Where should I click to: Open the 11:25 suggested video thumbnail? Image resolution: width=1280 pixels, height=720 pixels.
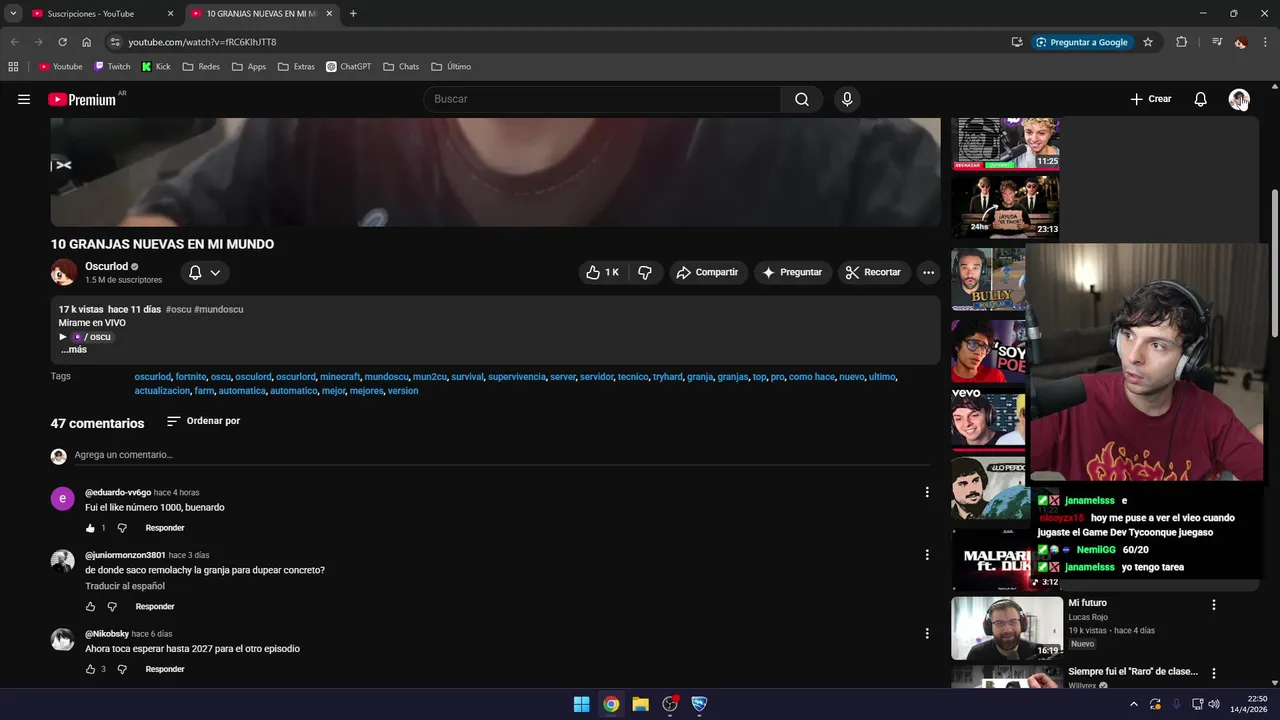click(x=1005, y=143)
